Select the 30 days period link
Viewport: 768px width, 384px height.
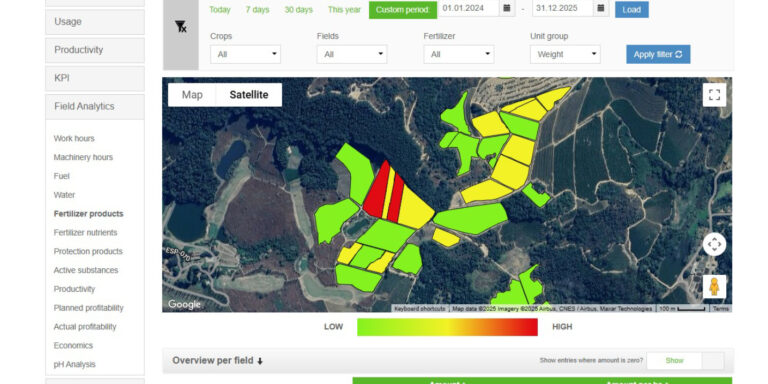[298, 10]
